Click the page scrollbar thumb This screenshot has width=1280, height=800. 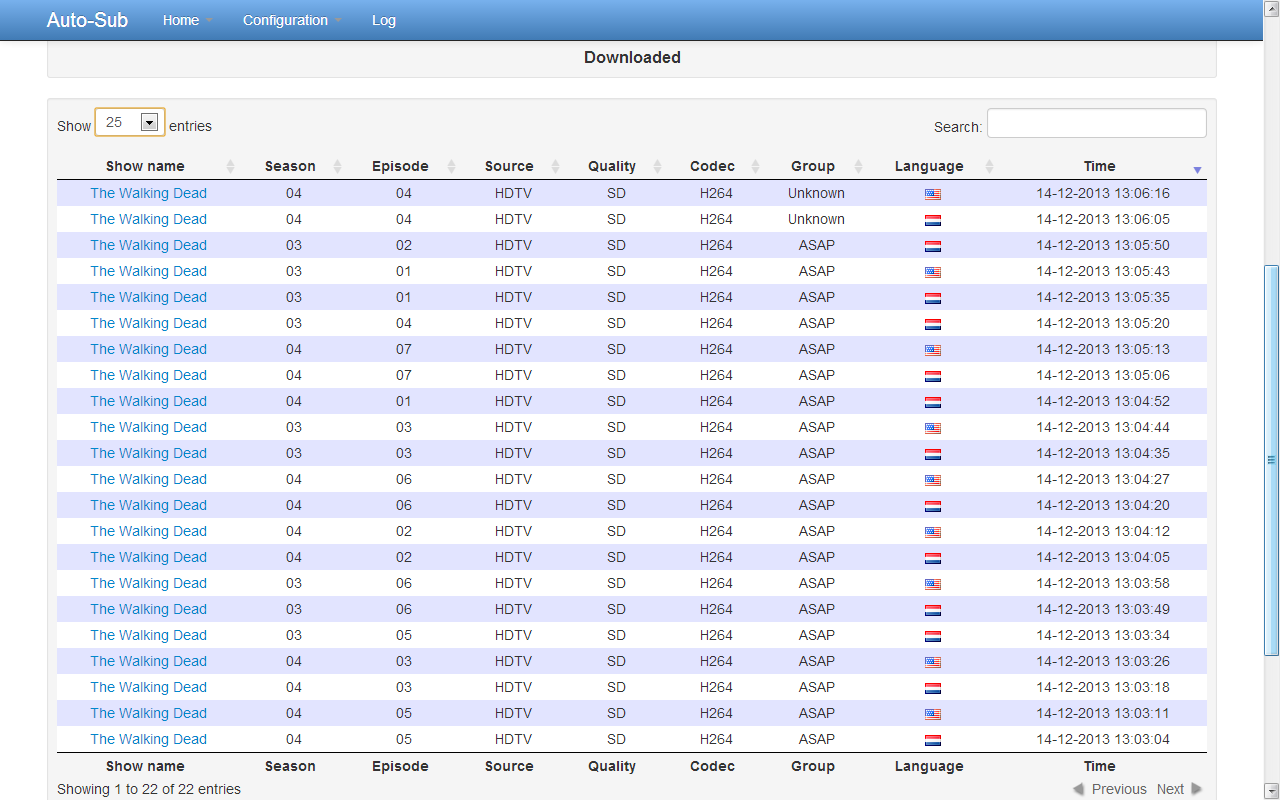[x=1271, y=460]
